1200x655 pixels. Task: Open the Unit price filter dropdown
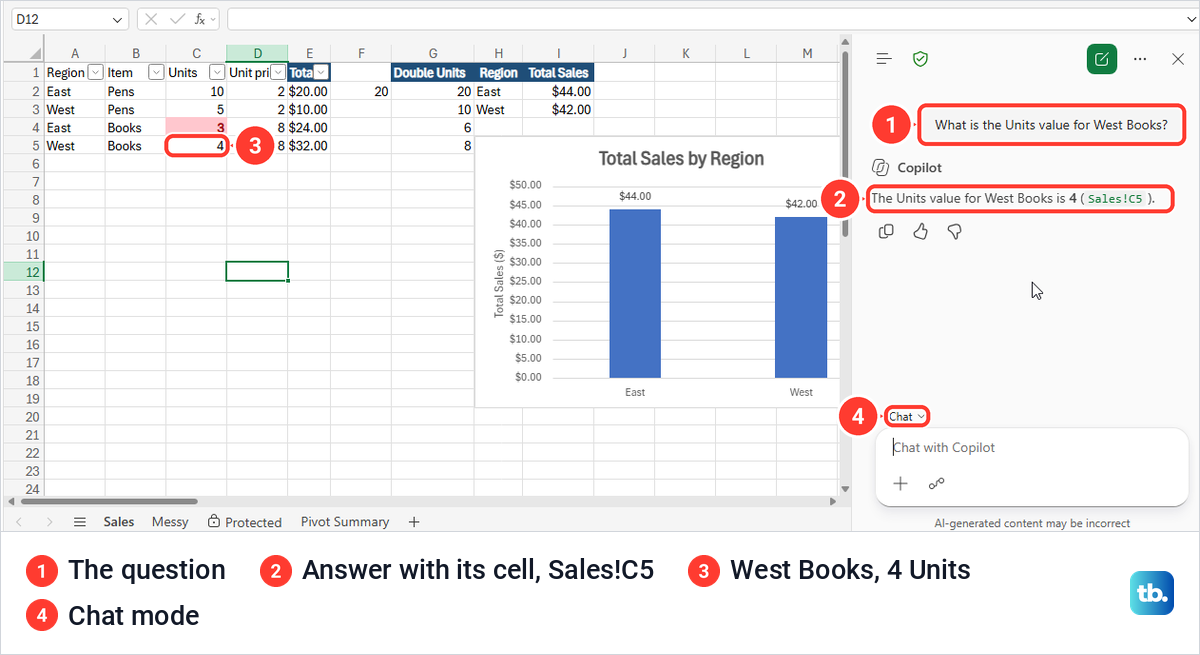tap(278, 72)
